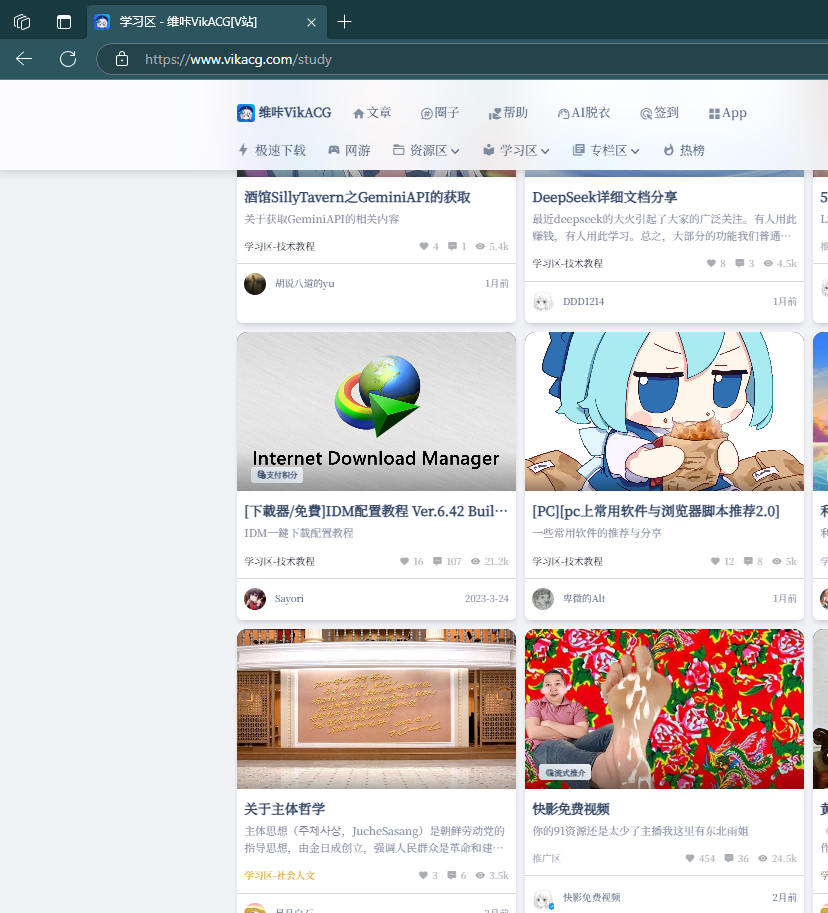The width and height of the screenshot is (828, 913).
Task: Open the new tab plus button
Action: coord(344,22)
